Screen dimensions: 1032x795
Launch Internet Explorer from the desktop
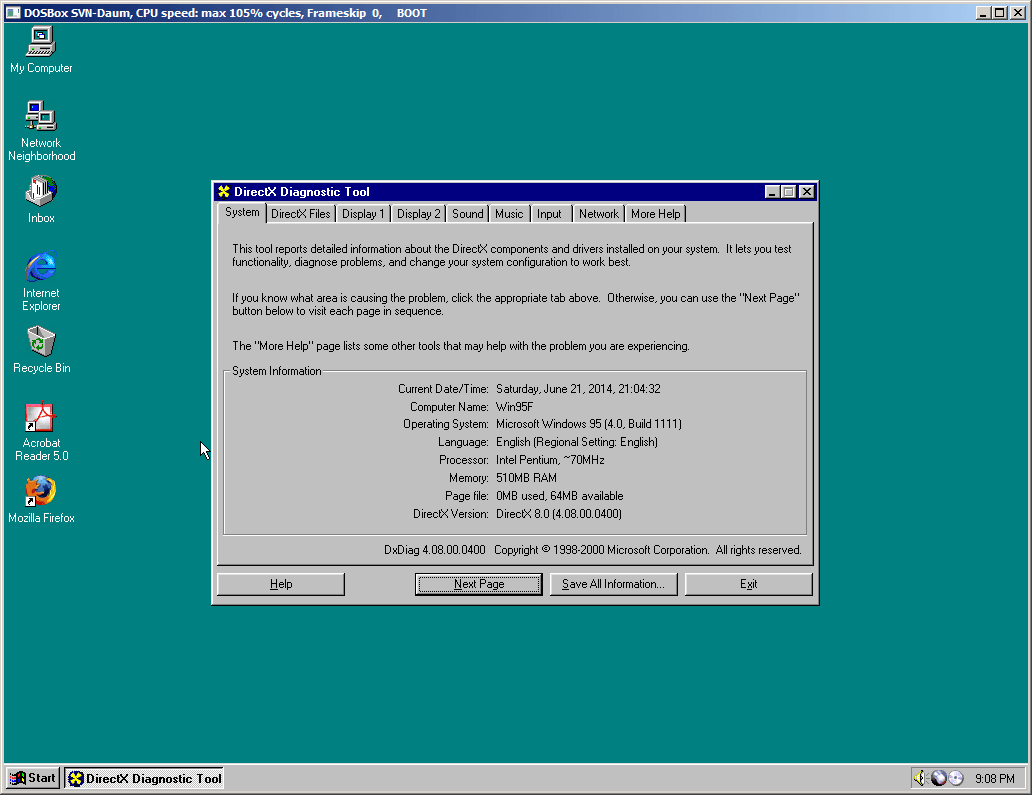click(x=41, y=281)
